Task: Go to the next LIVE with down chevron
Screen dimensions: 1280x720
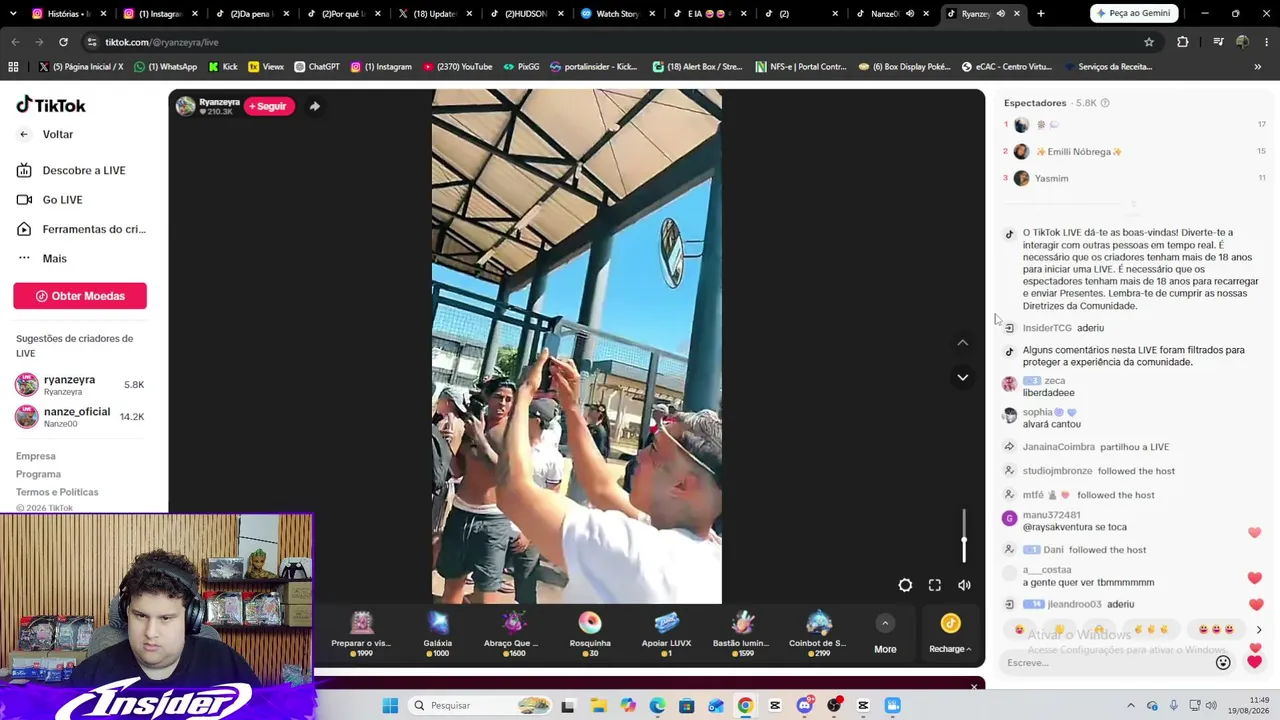Action: pyautogui.click(x=963, y=377)
